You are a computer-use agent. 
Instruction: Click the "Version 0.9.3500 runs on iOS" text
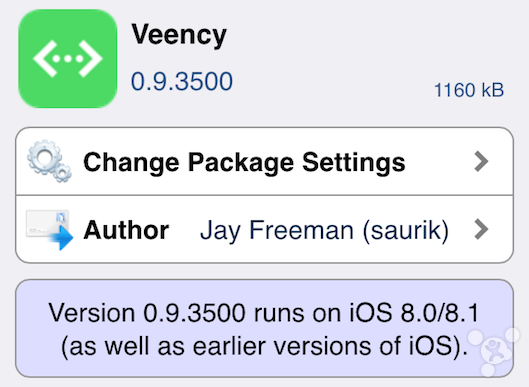221,313
